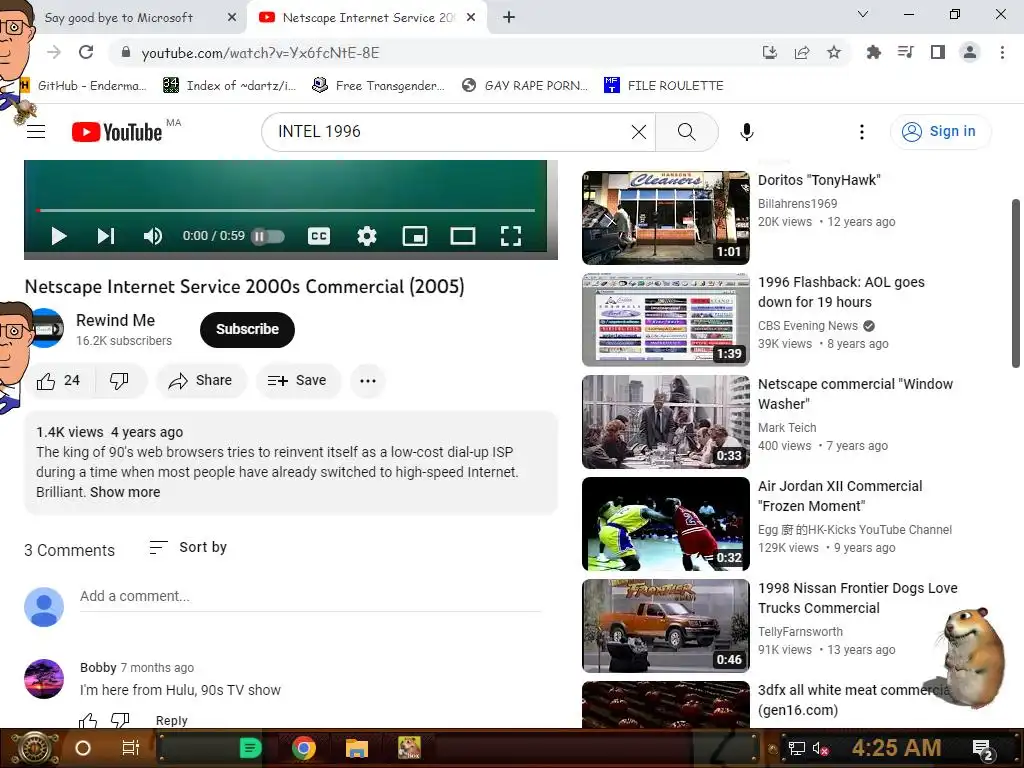Open more actions ellipsis under video

[368, 381]
